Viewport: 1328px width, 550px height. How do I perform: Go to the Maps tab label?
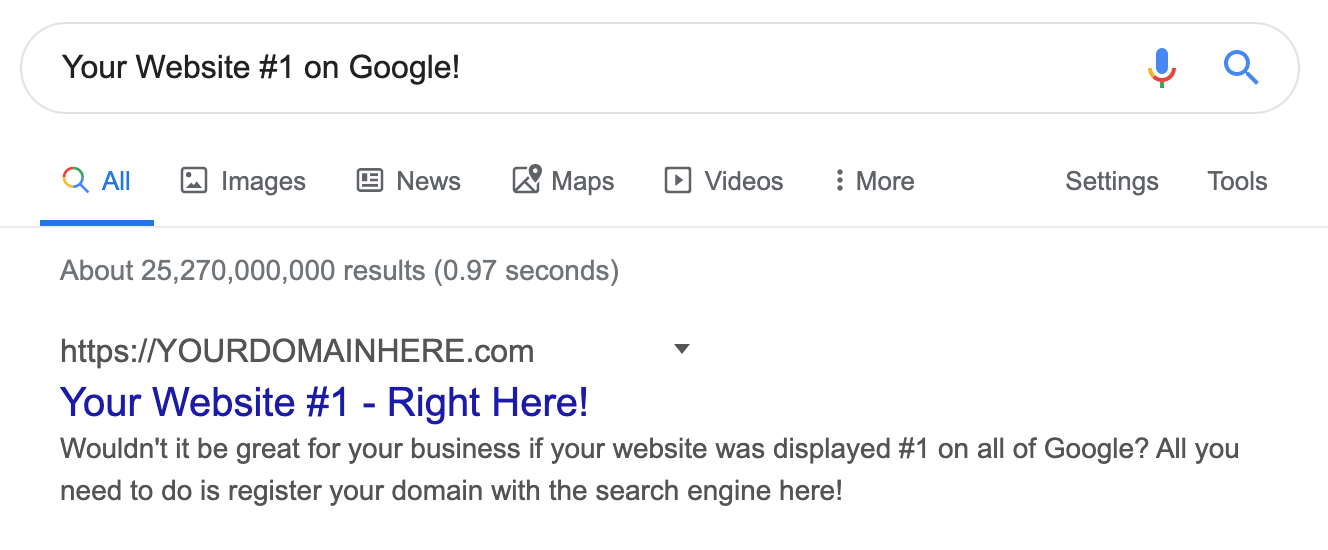point(583,181)
